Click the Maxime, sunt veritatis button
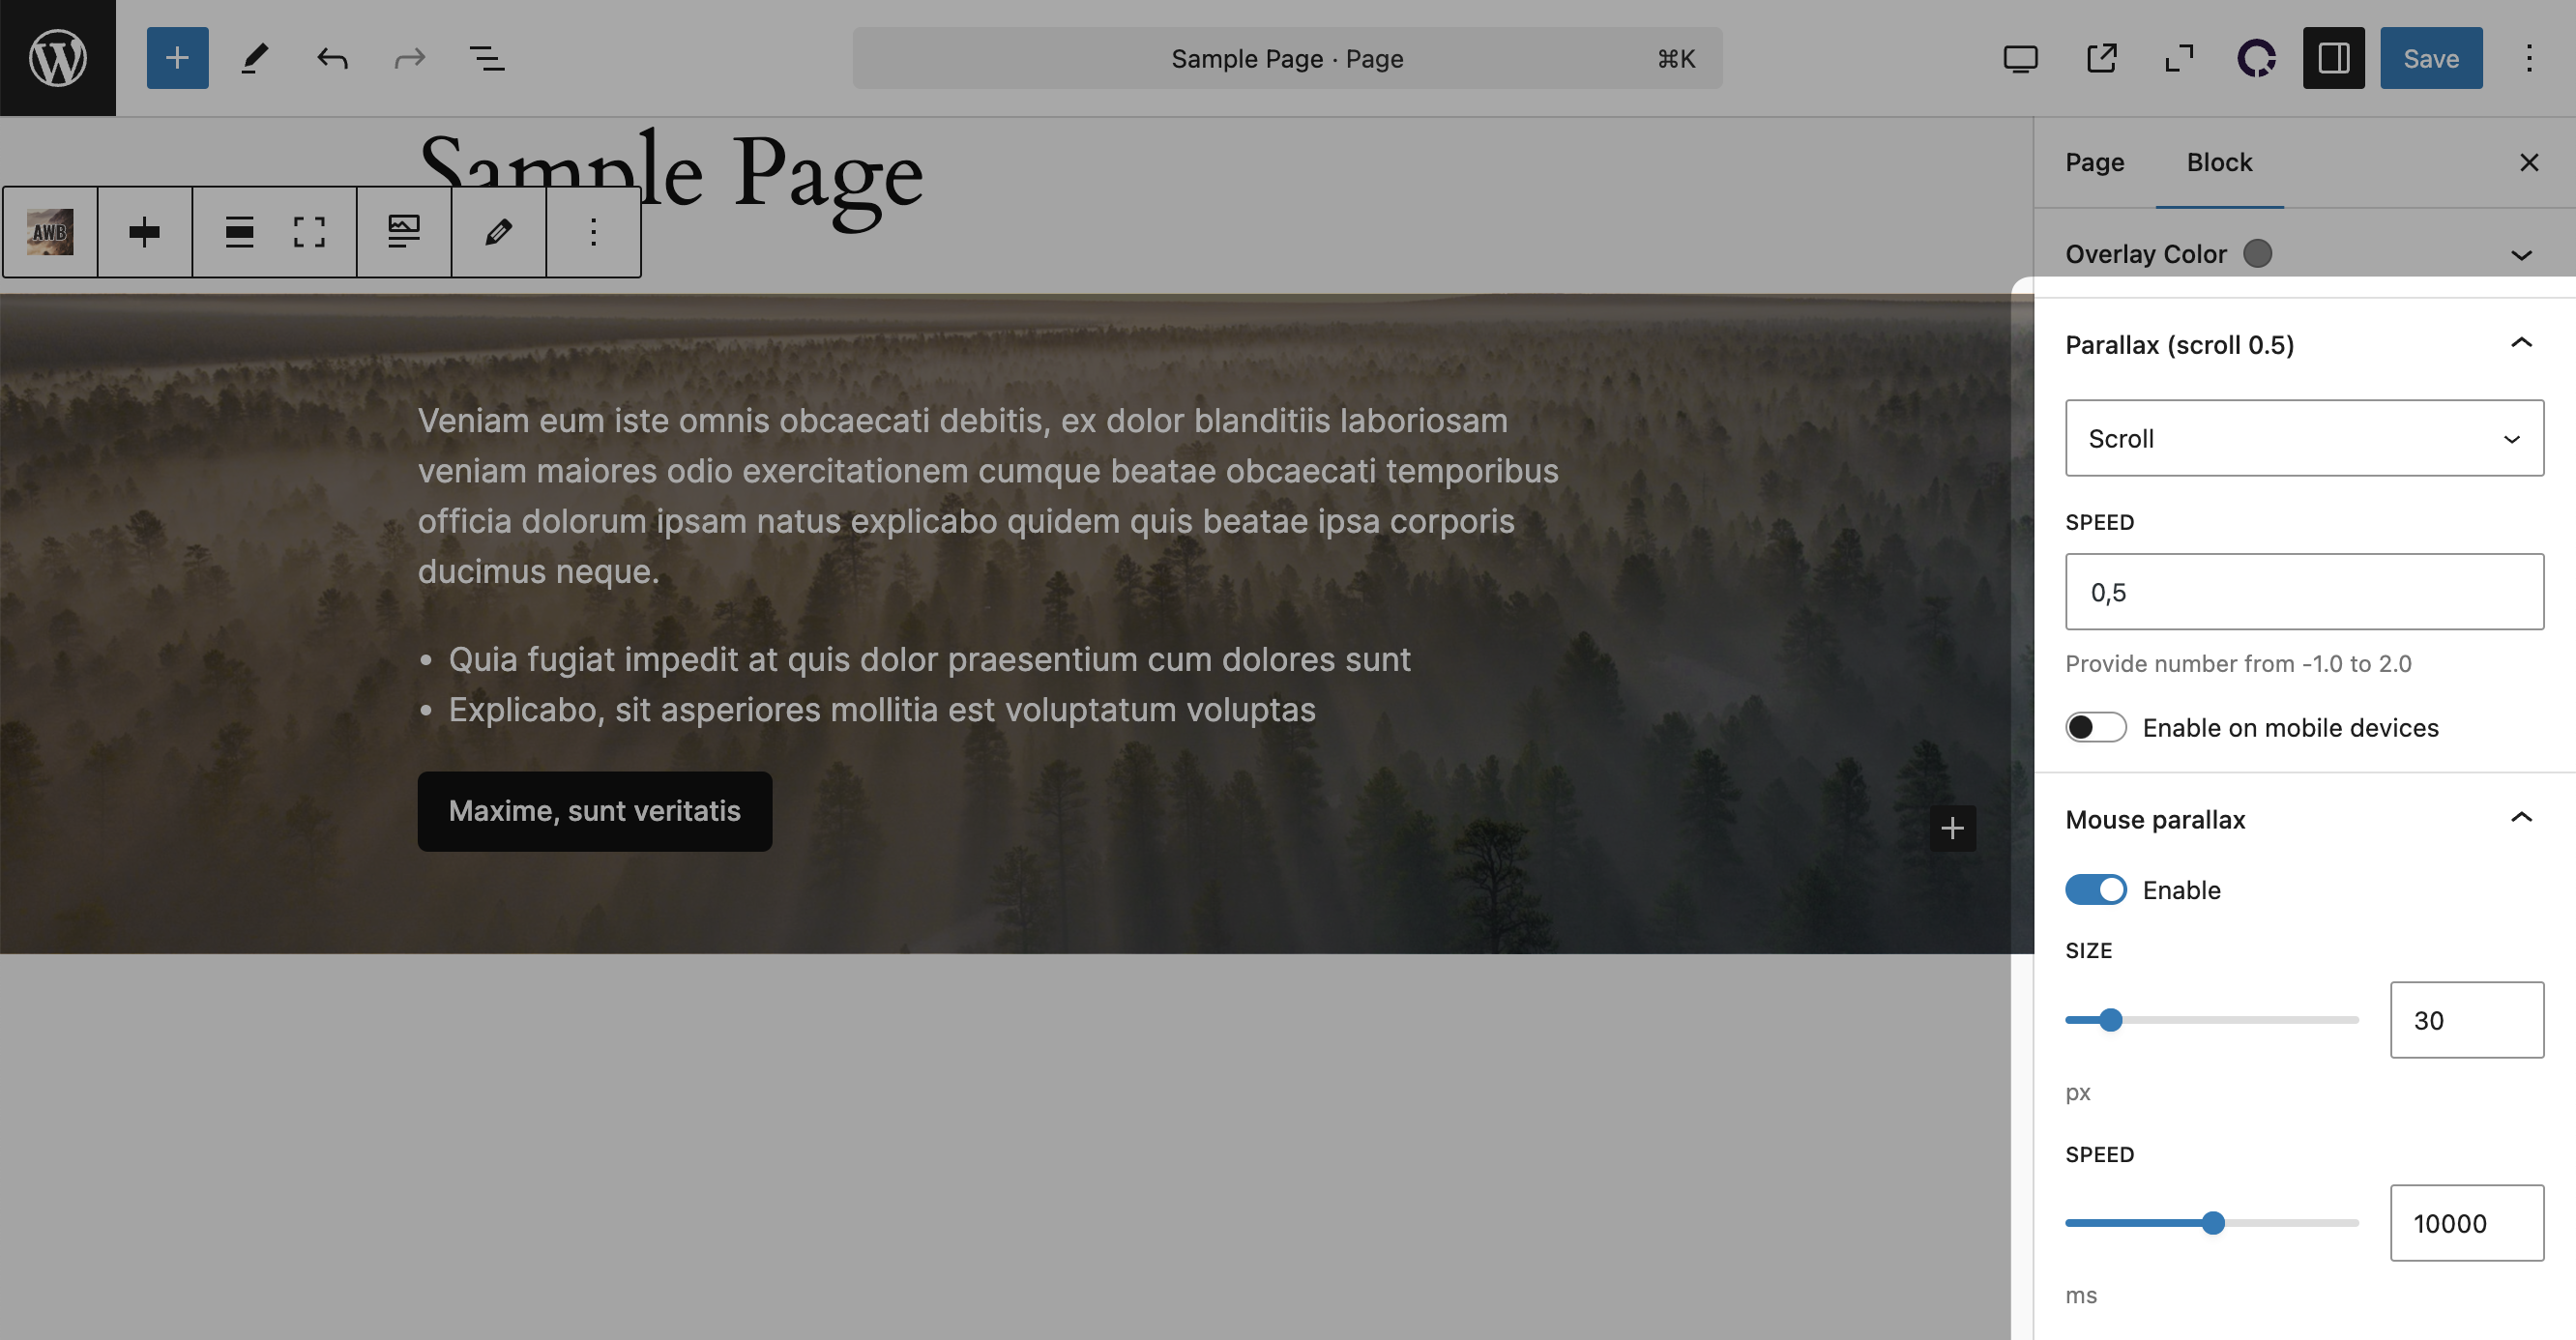The height and width of the screenshot is (1340, 2576). tap(595, 811)
